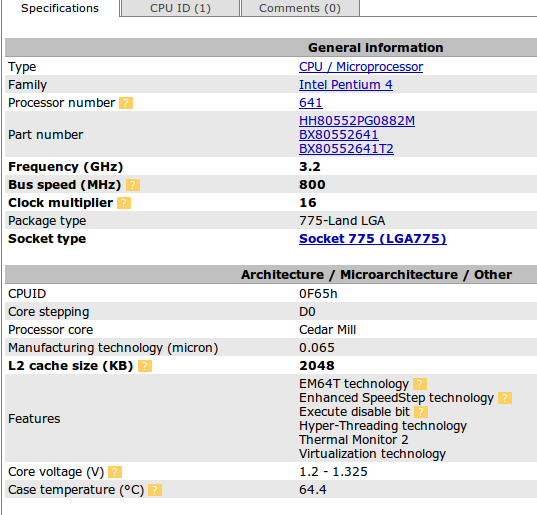Image resolution: width=537 pixels, height=515 pixels.
Task: Select the bus speed value 800
Action: coord(312,185)
